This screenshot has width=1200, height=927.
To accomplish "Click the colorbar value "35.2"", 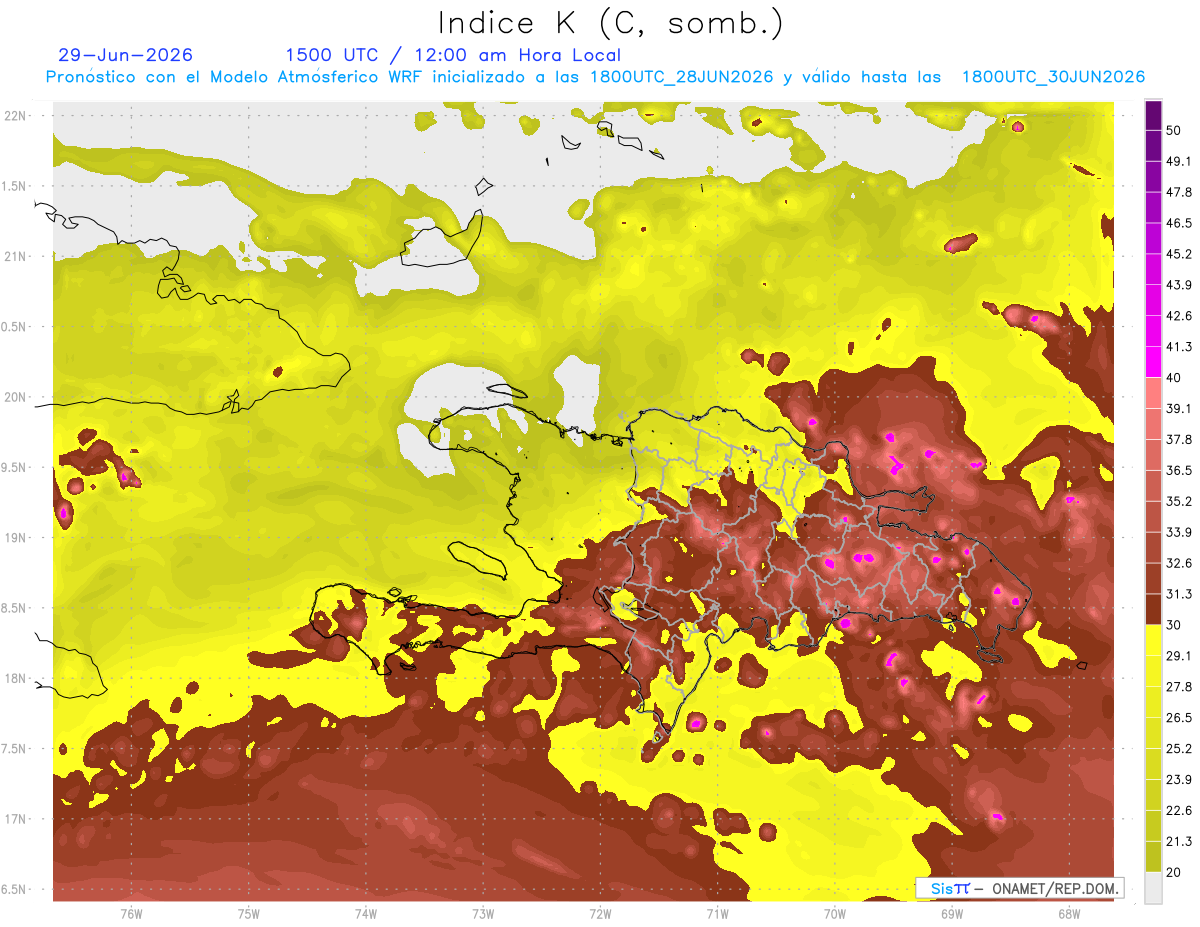I will click(x=1178, y=501).
